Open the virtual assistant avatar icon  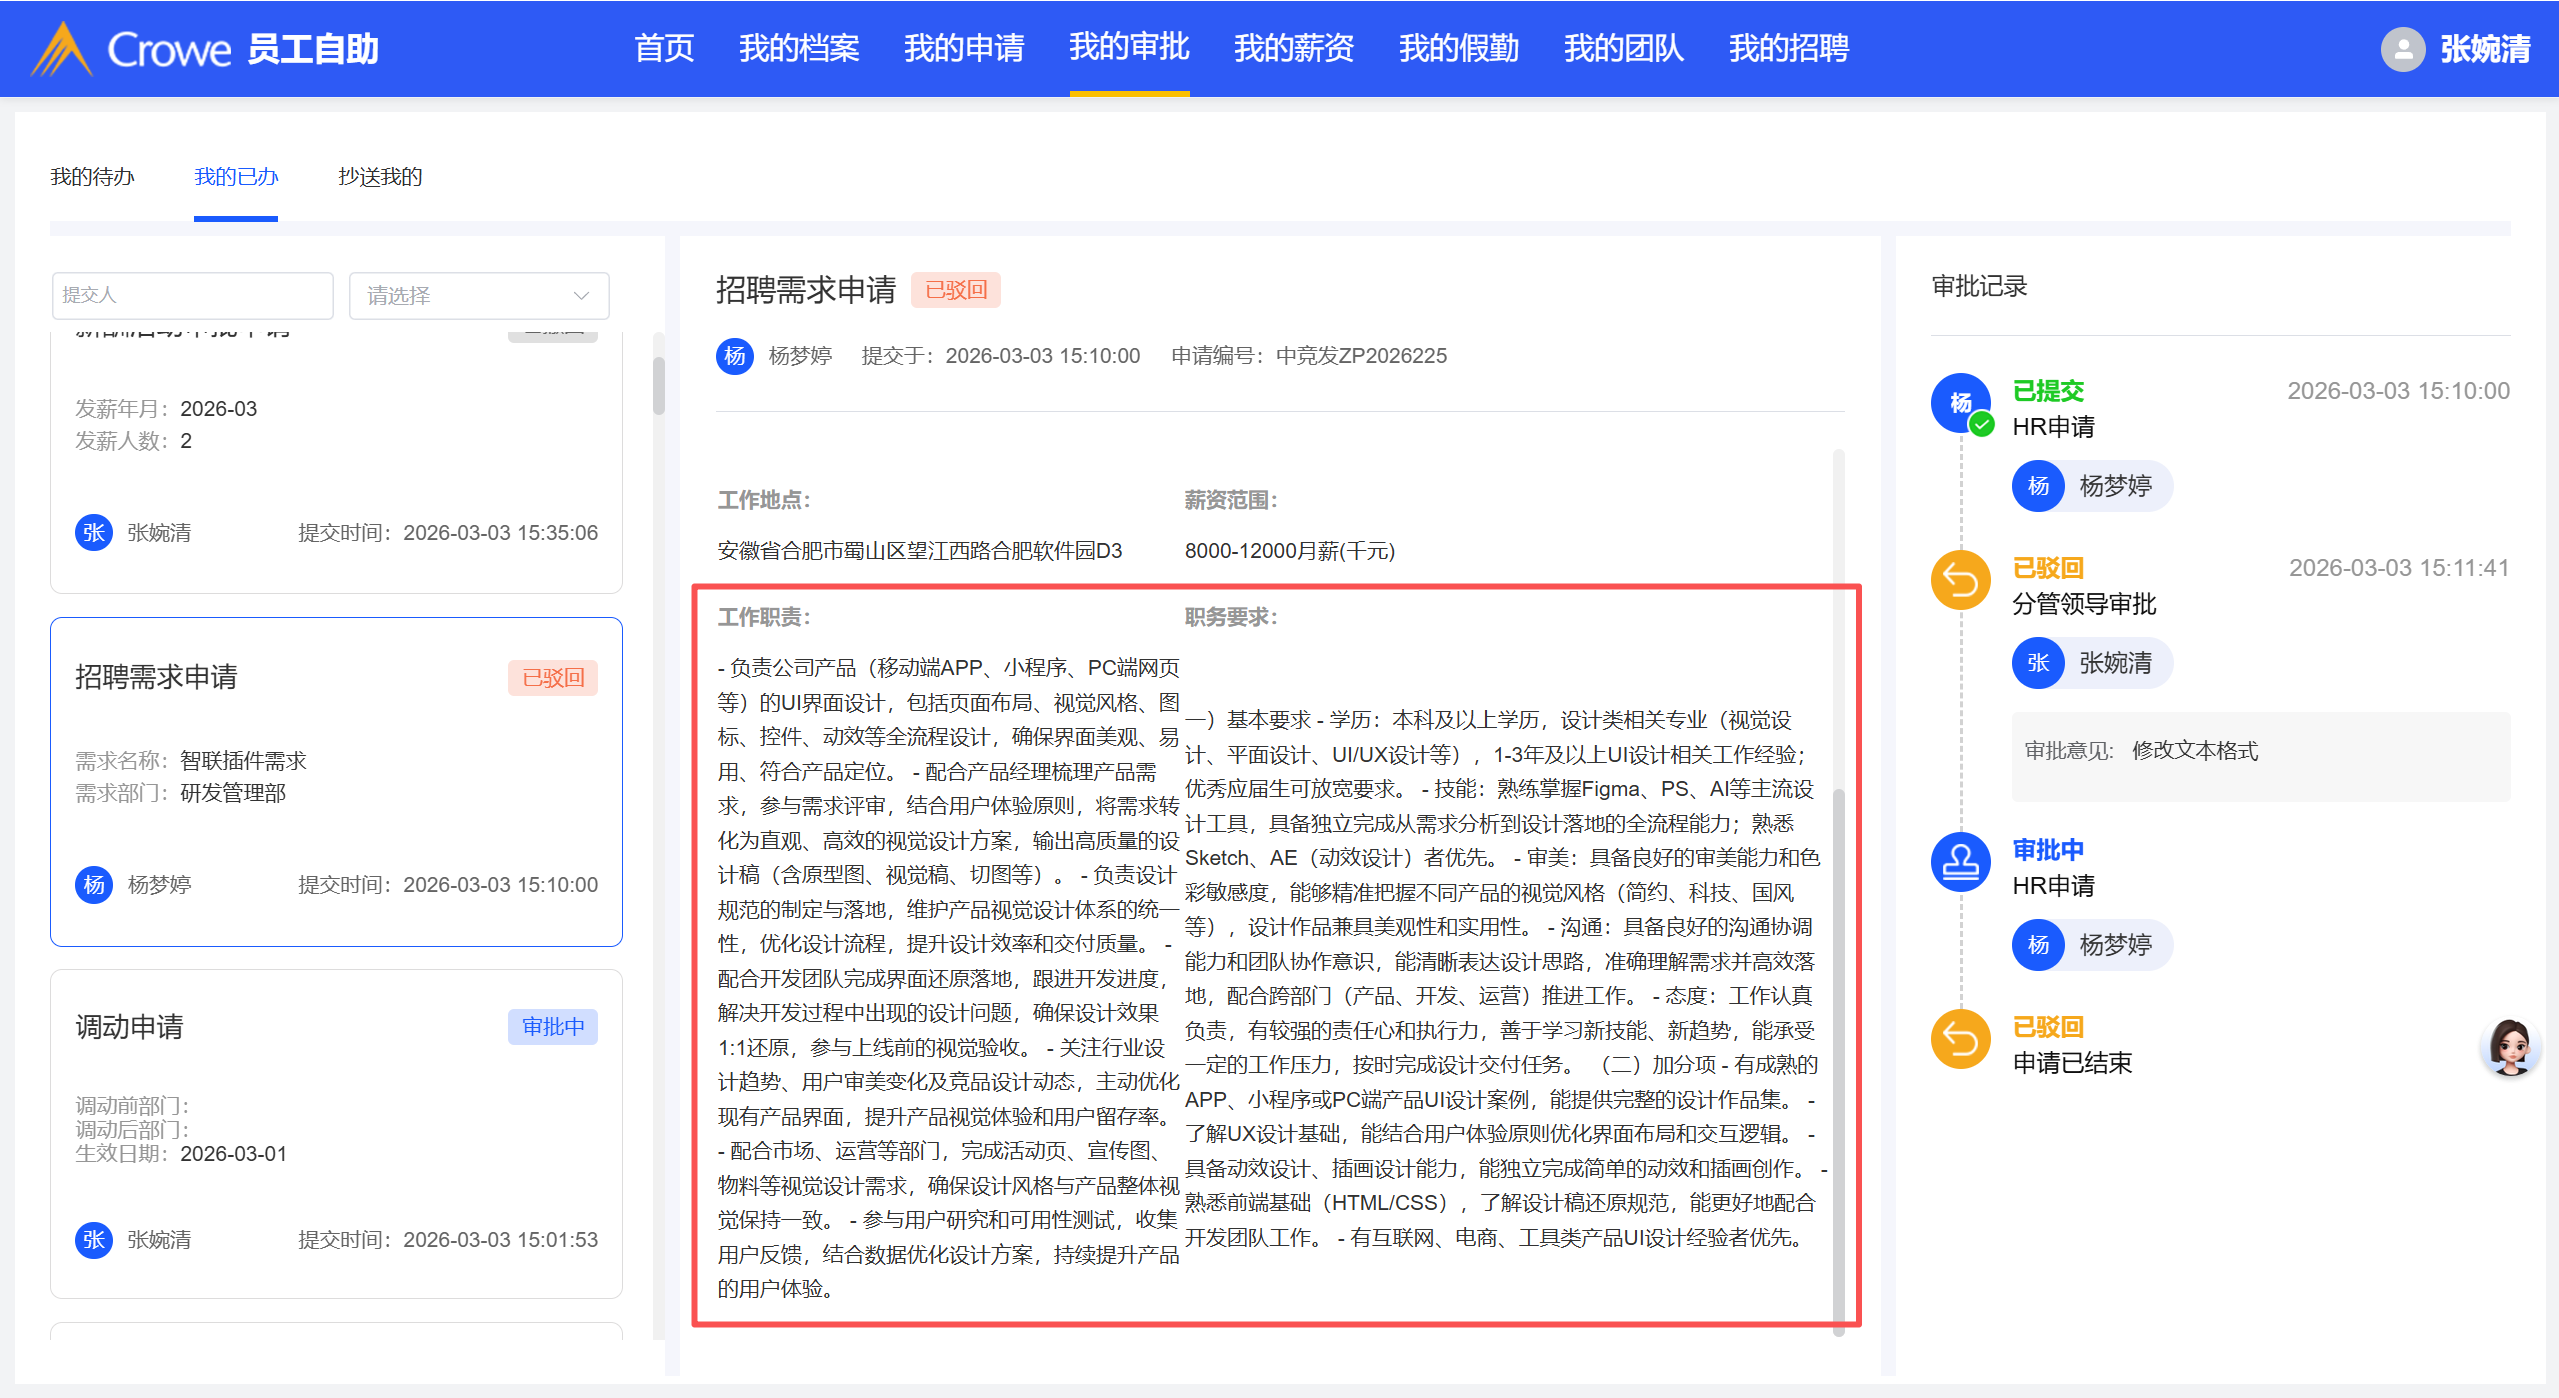[x=2509, y=1047]
